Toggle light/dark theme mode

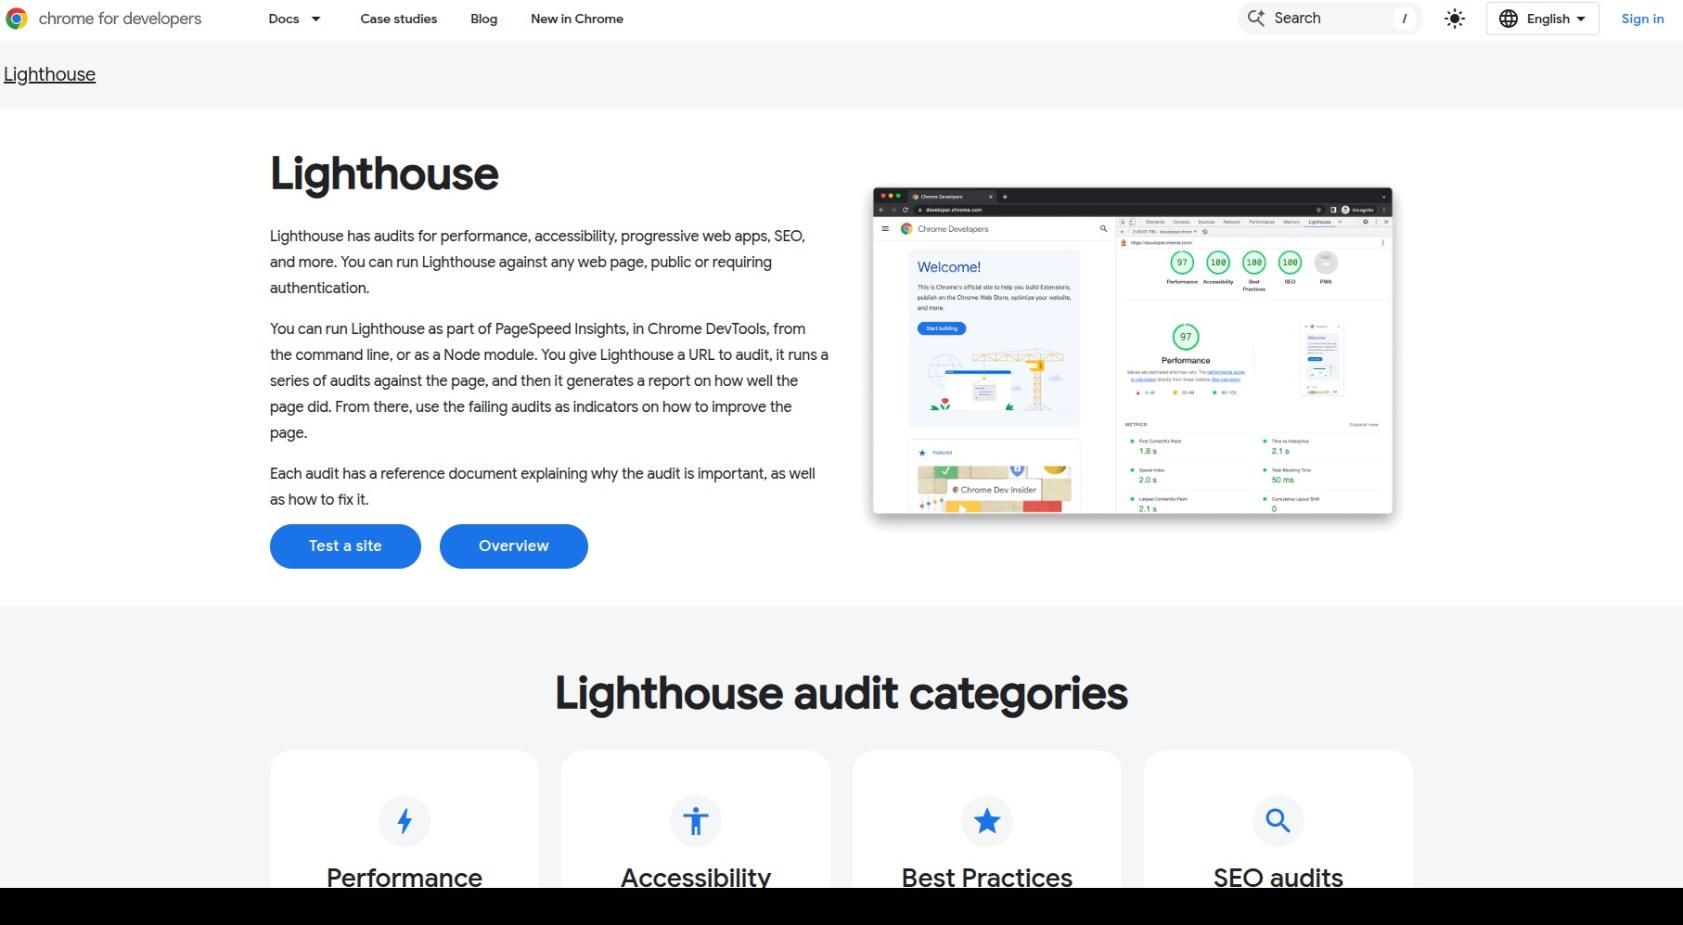click(x=1454, y=18)
